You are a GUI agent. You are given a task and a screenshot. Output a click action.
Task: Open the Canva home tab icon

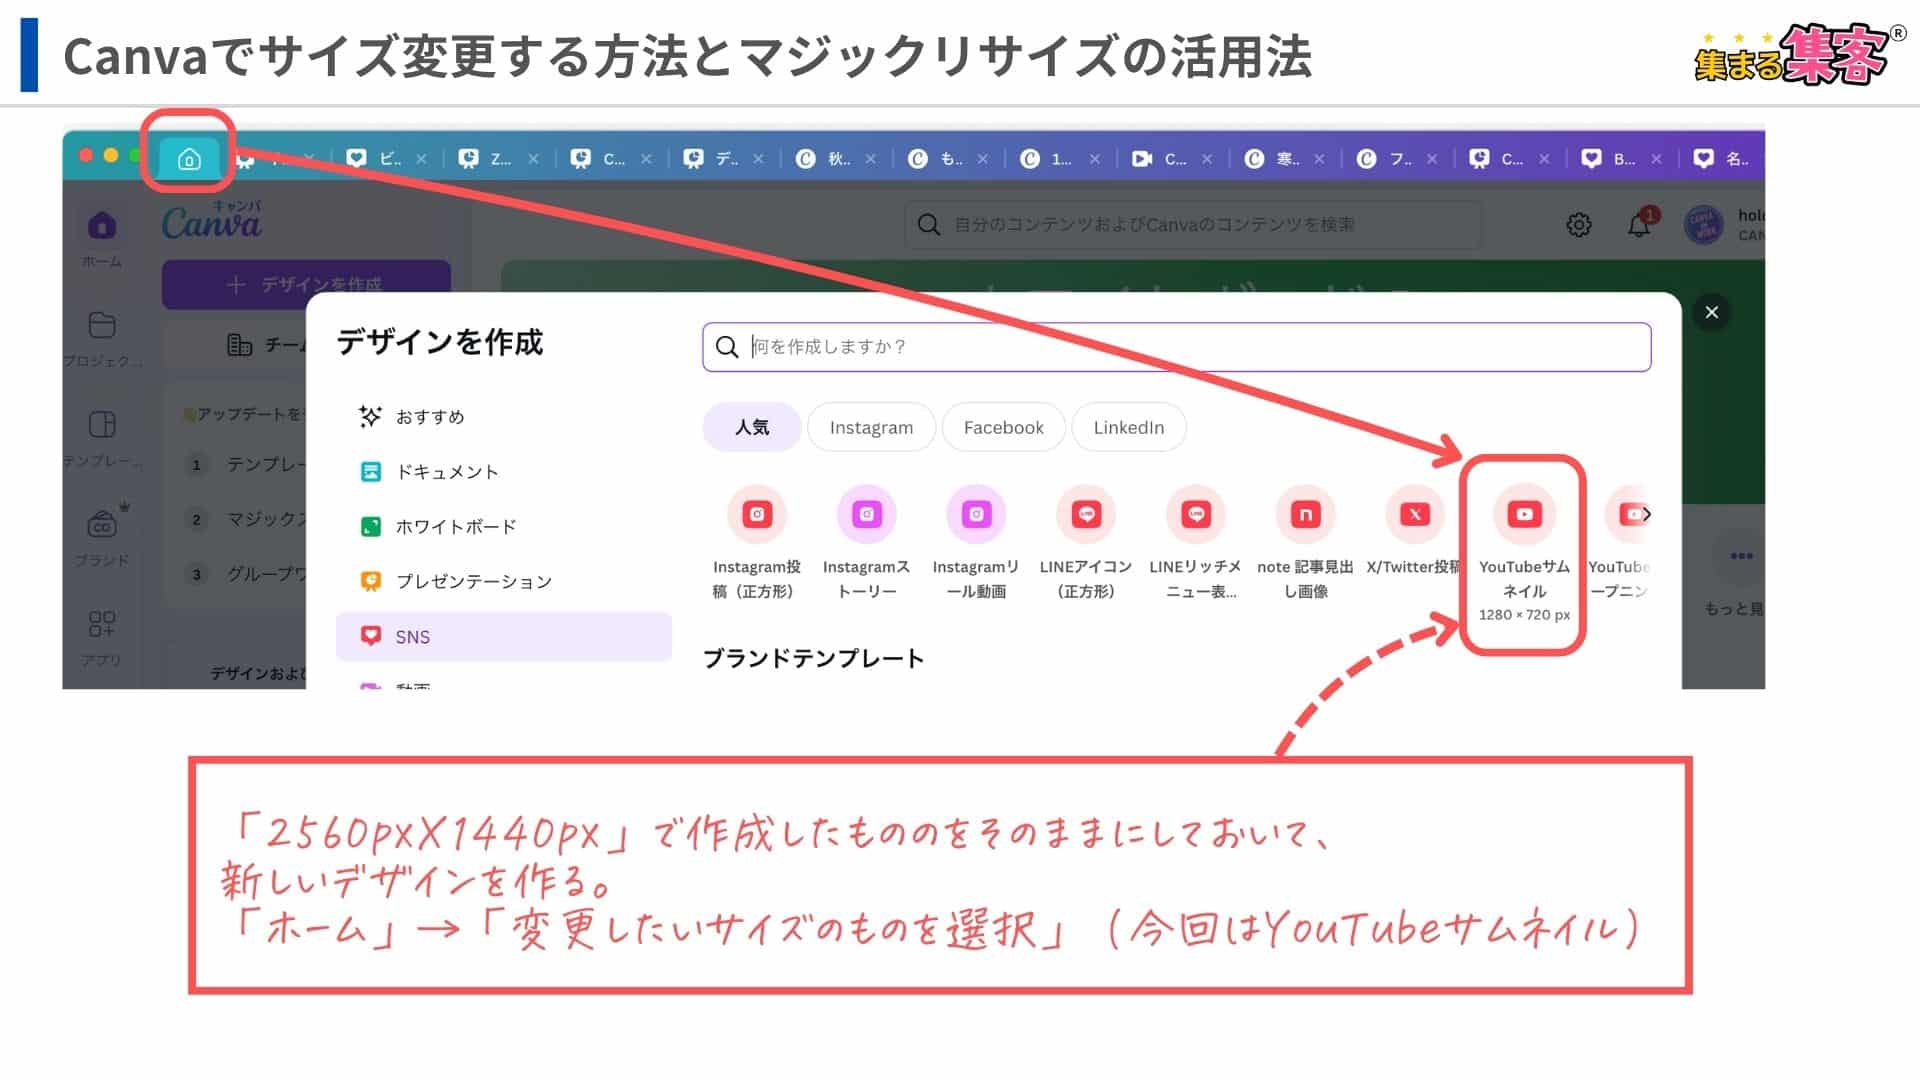(x=189, y=158)
